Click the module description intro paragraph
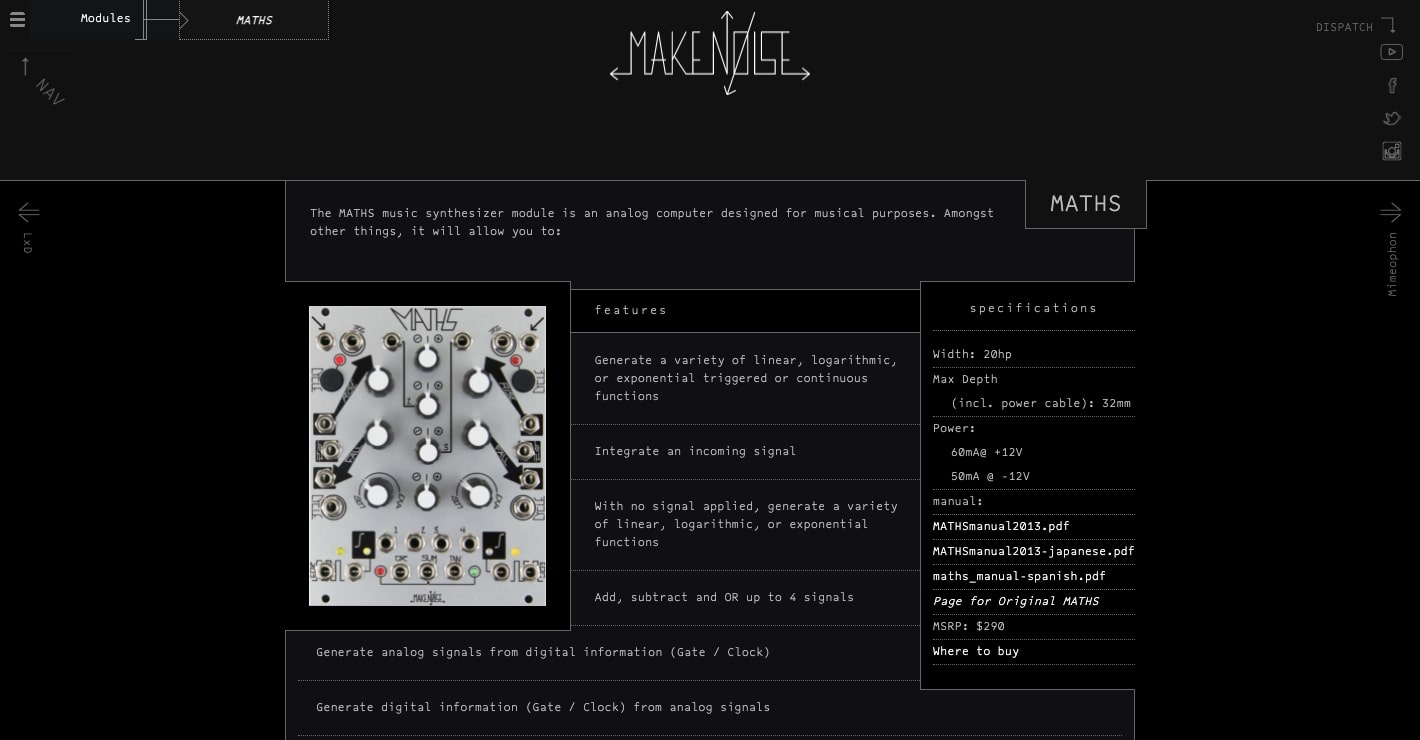 (x=651, y=222)
